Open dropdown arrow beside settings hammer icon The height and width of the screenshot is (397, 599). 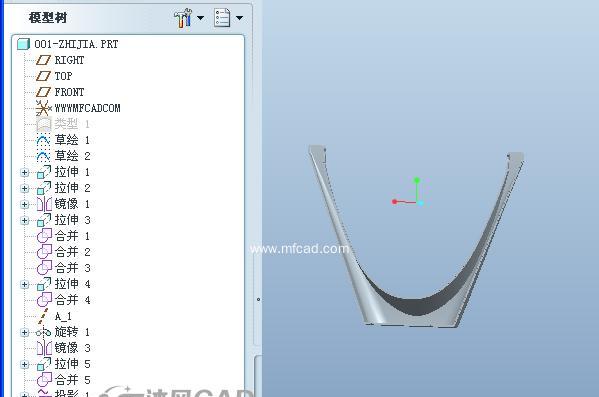[201, 18]
